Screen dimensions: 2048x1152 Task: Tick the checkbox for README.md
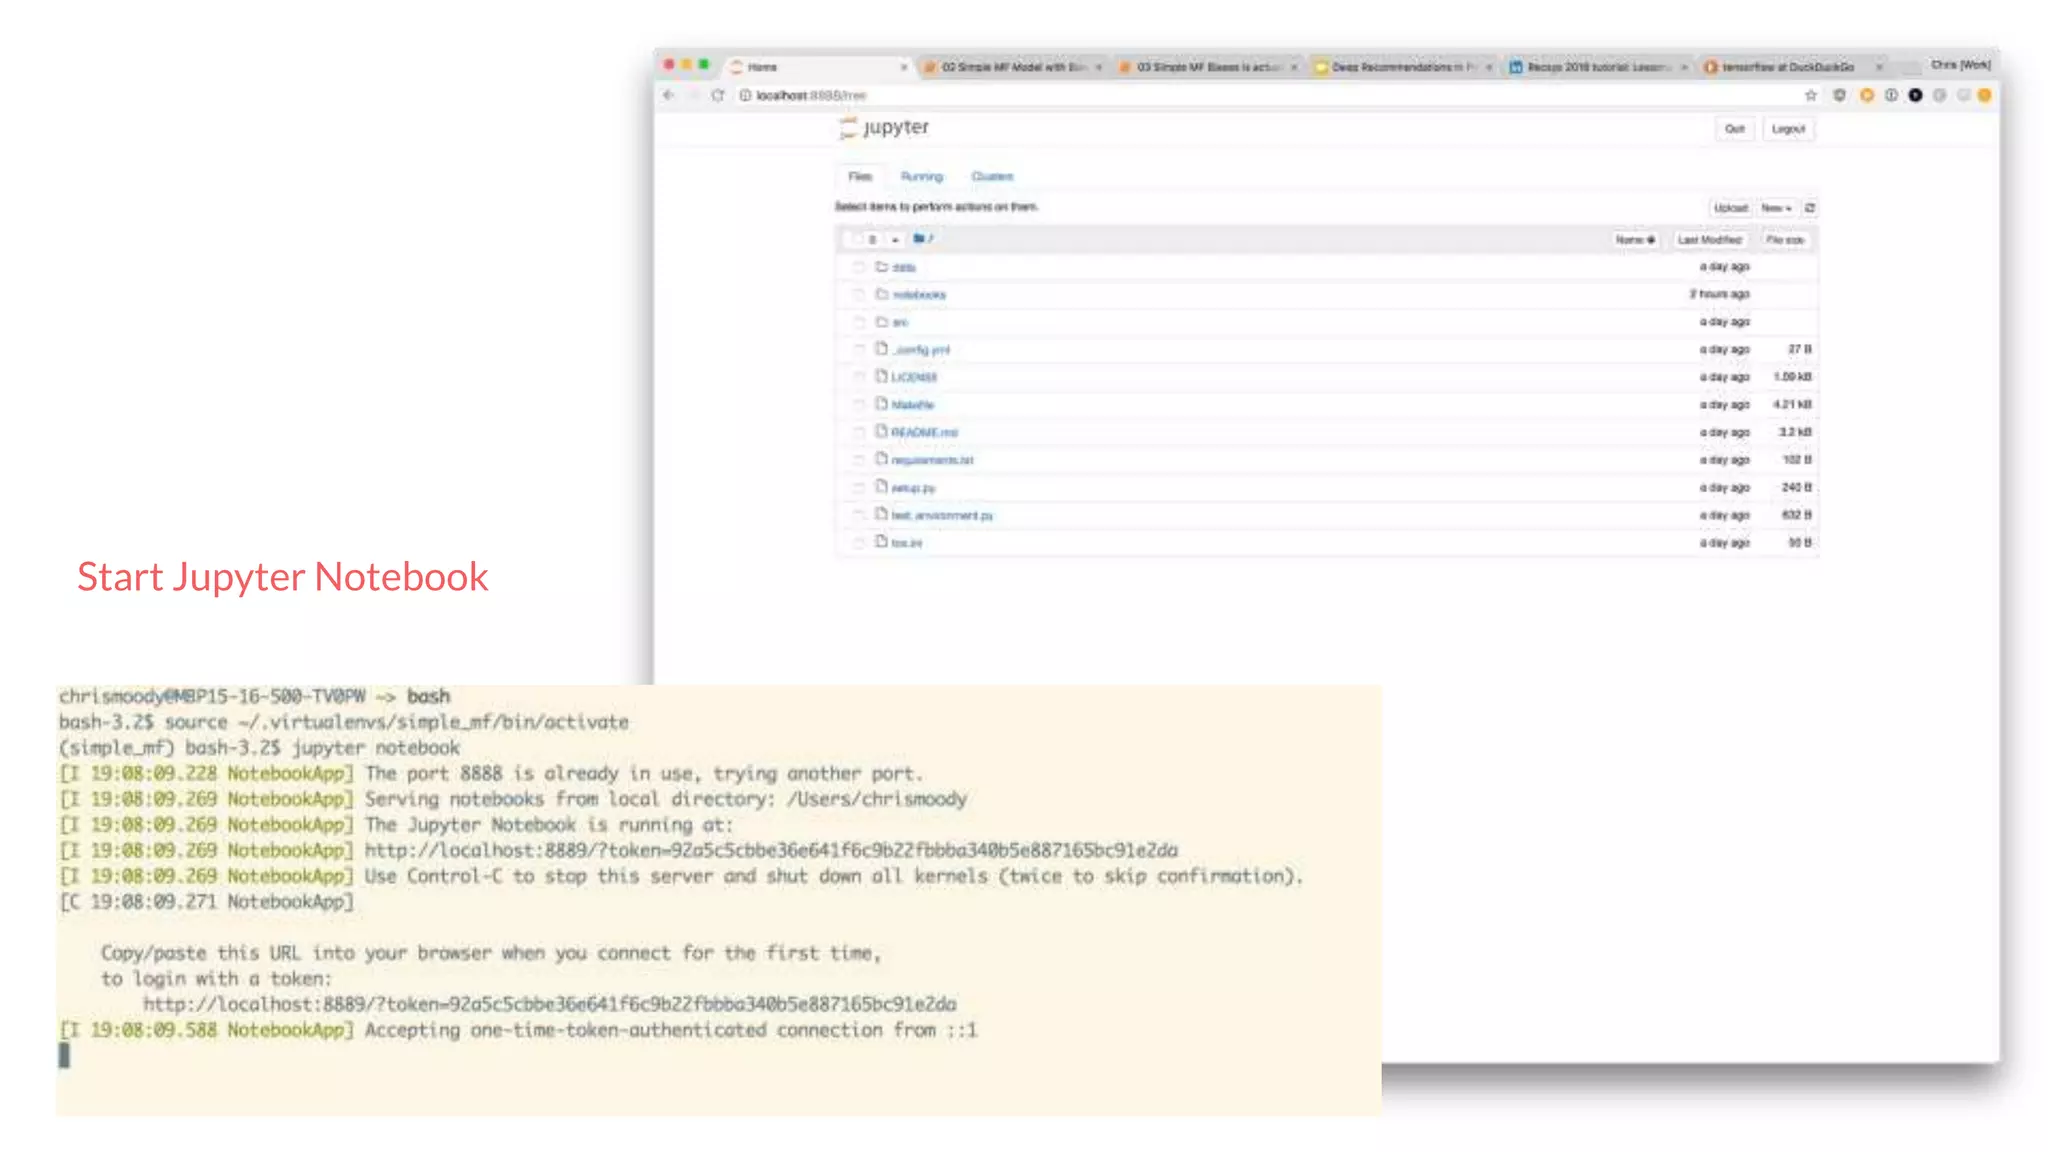tap(858, 432)
